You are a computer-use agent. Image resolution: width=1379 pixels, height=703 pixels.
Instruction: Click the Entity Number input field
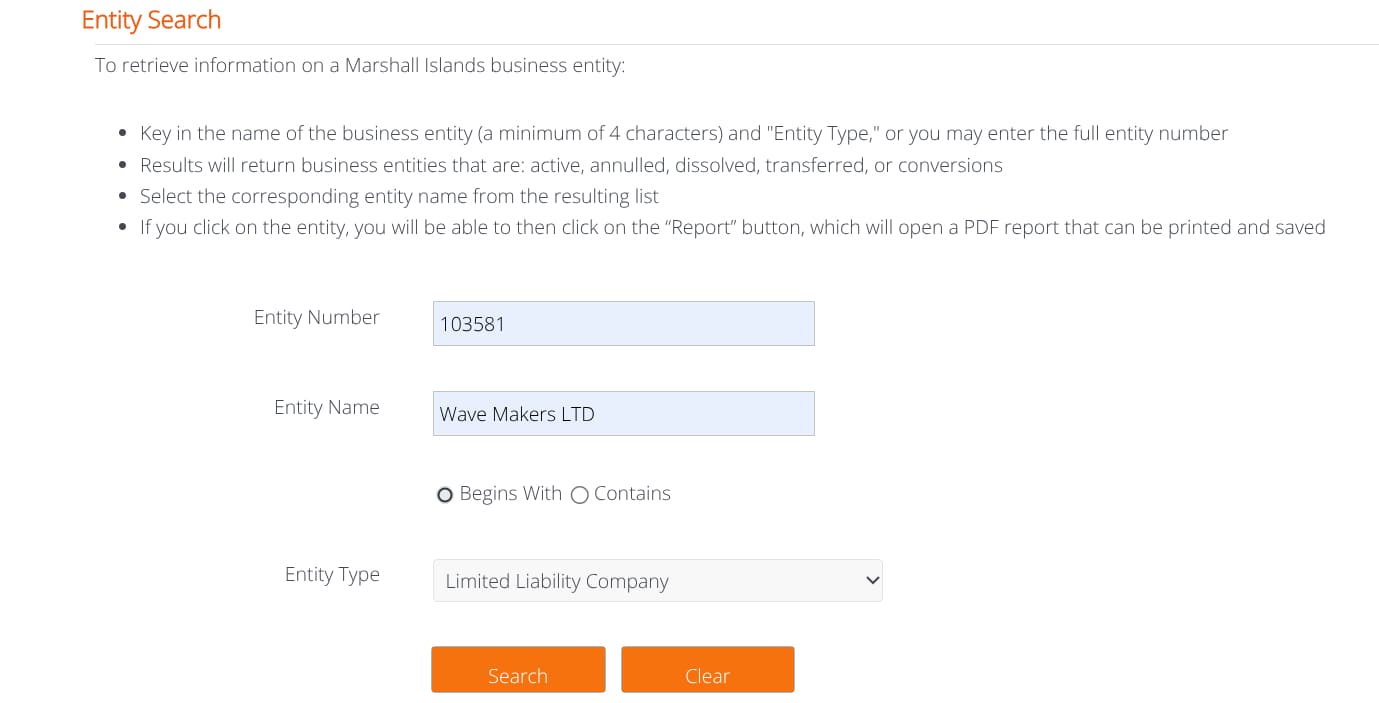click(x=623, y=324)
